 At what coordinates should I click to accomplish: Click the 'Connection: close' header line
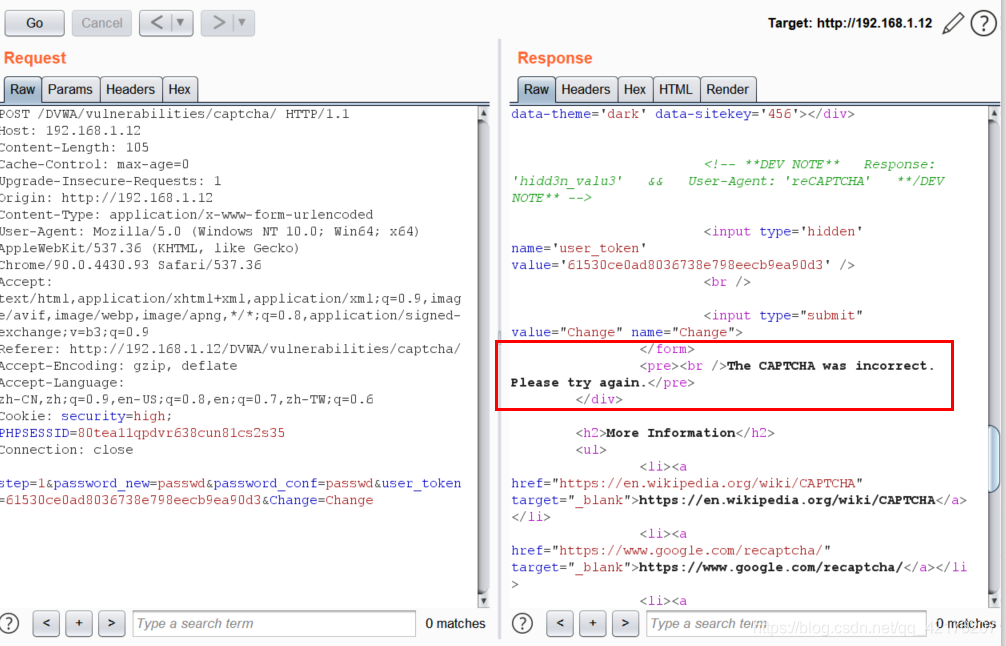point(67,450)
